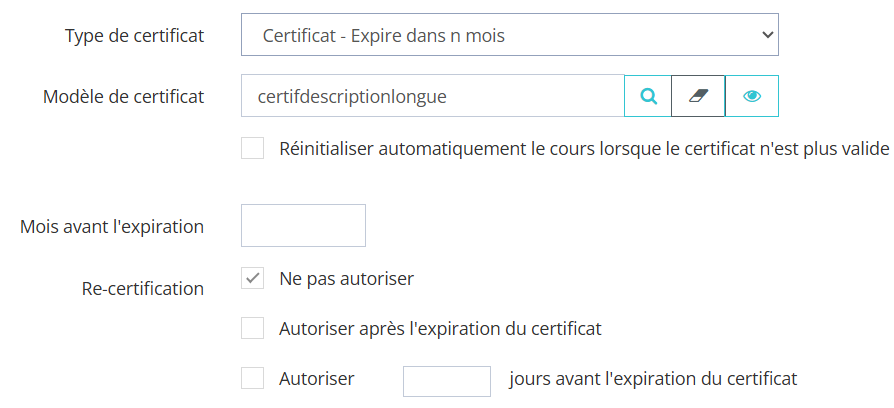This screenshot has width=894, height=408.
Task: Click the "Type de certificat" field label
Action: point(134,36)
